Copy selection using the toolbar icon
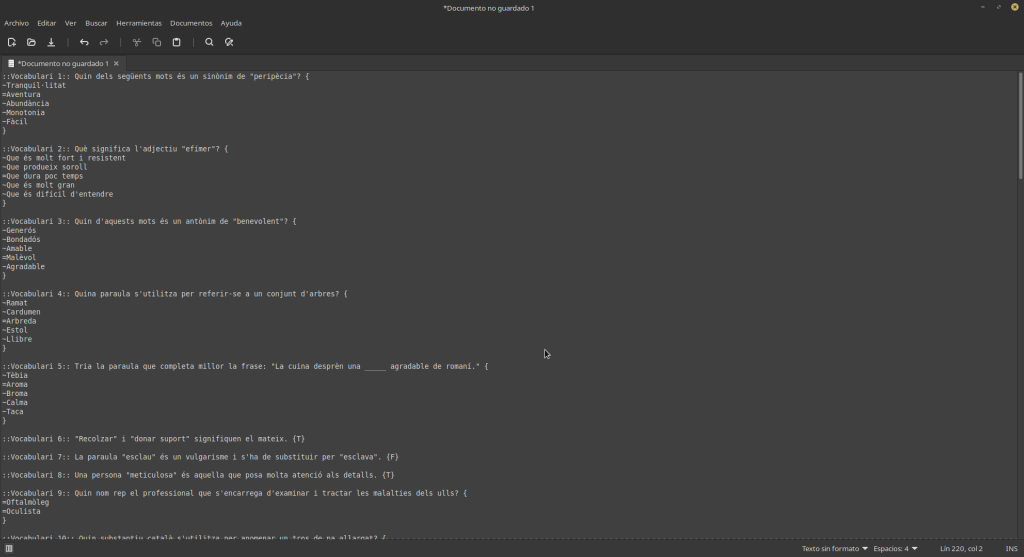This screenshot has width=1024, height=557. pos(157,42)
